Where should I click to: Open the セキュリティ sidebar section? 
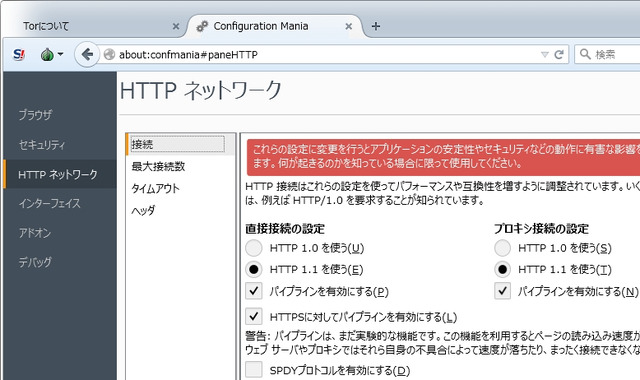(42, 144)
